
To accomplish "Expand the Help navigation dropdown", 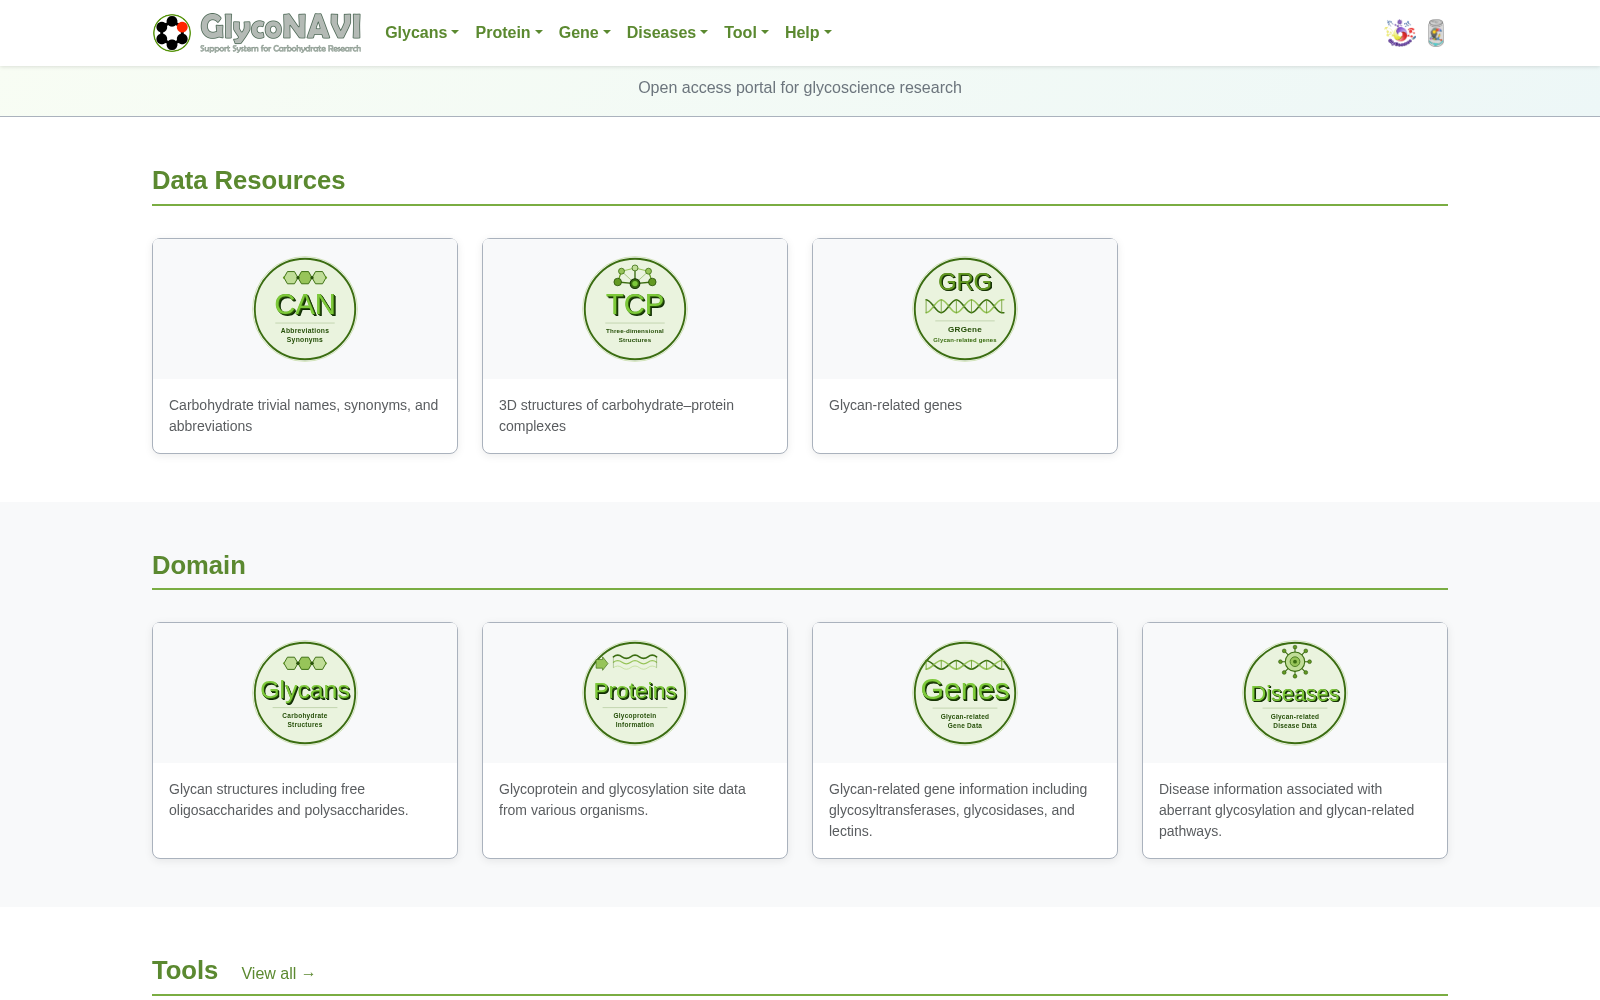I will pyautogui.click(x=808, y=33).
